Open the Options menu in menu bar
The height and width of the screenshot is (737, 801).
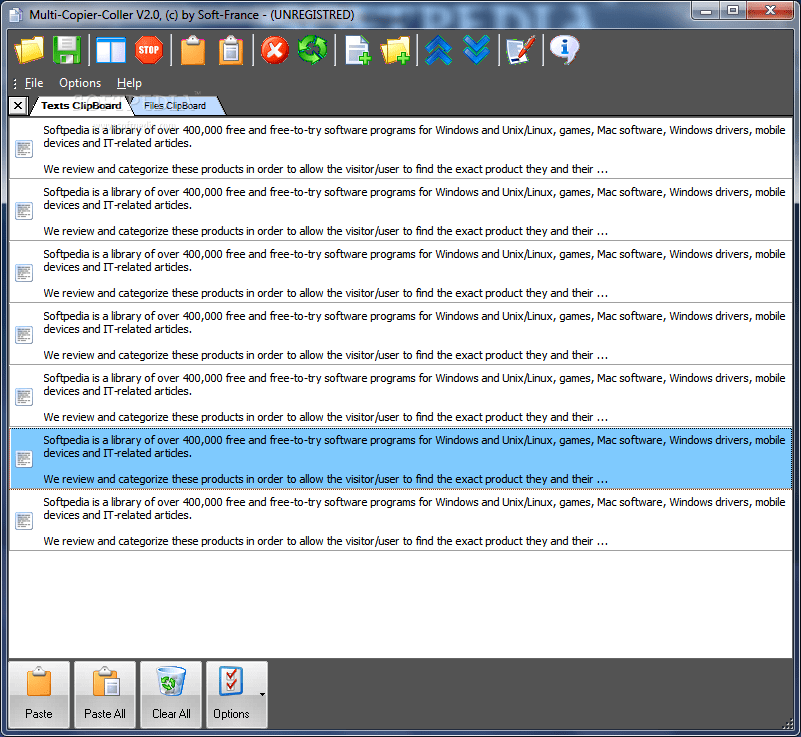(x=80, y=83)
